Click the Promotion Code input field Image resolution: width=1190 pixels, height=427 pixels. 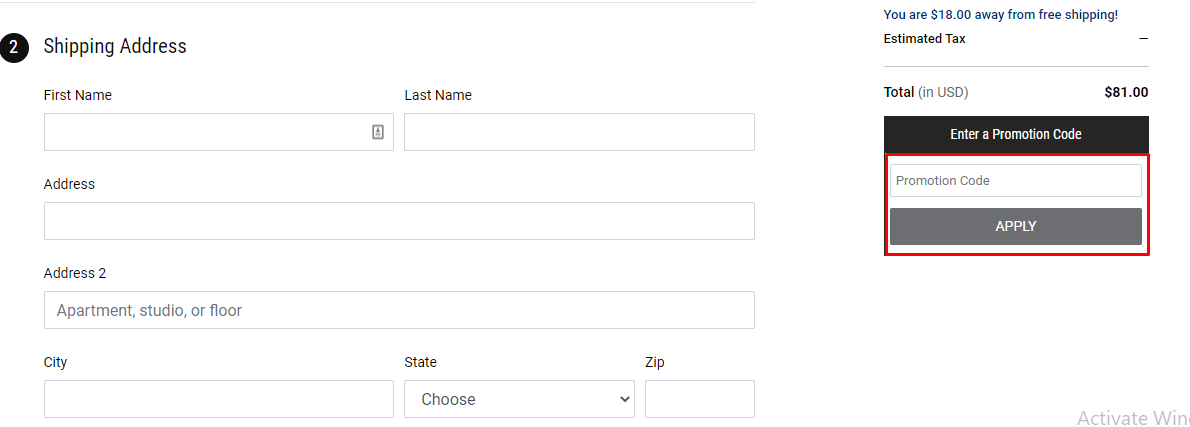[1015, 181]
